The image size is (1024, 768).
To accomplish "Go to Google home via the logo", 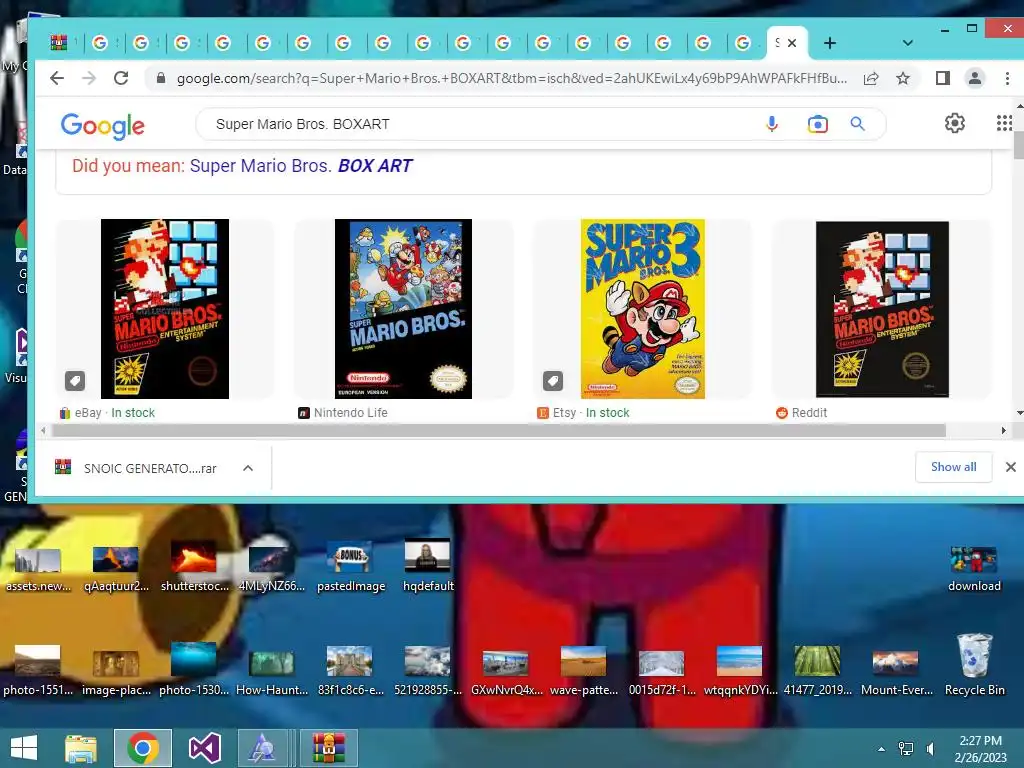I will coord(103,126).
